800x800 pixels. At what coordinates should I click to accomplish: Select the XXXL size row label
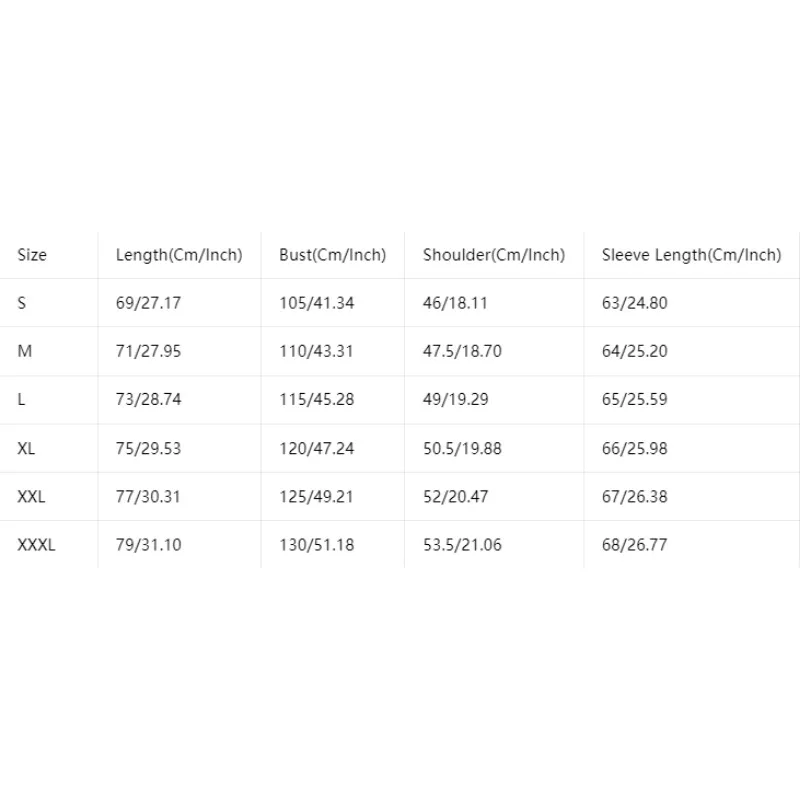tap(36, 545)
